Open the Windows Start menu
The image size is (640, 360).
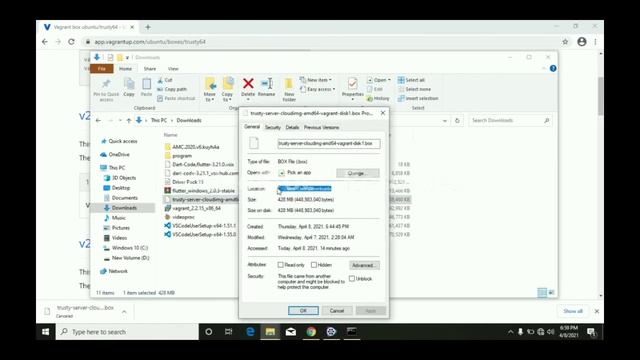click(45, 332)
